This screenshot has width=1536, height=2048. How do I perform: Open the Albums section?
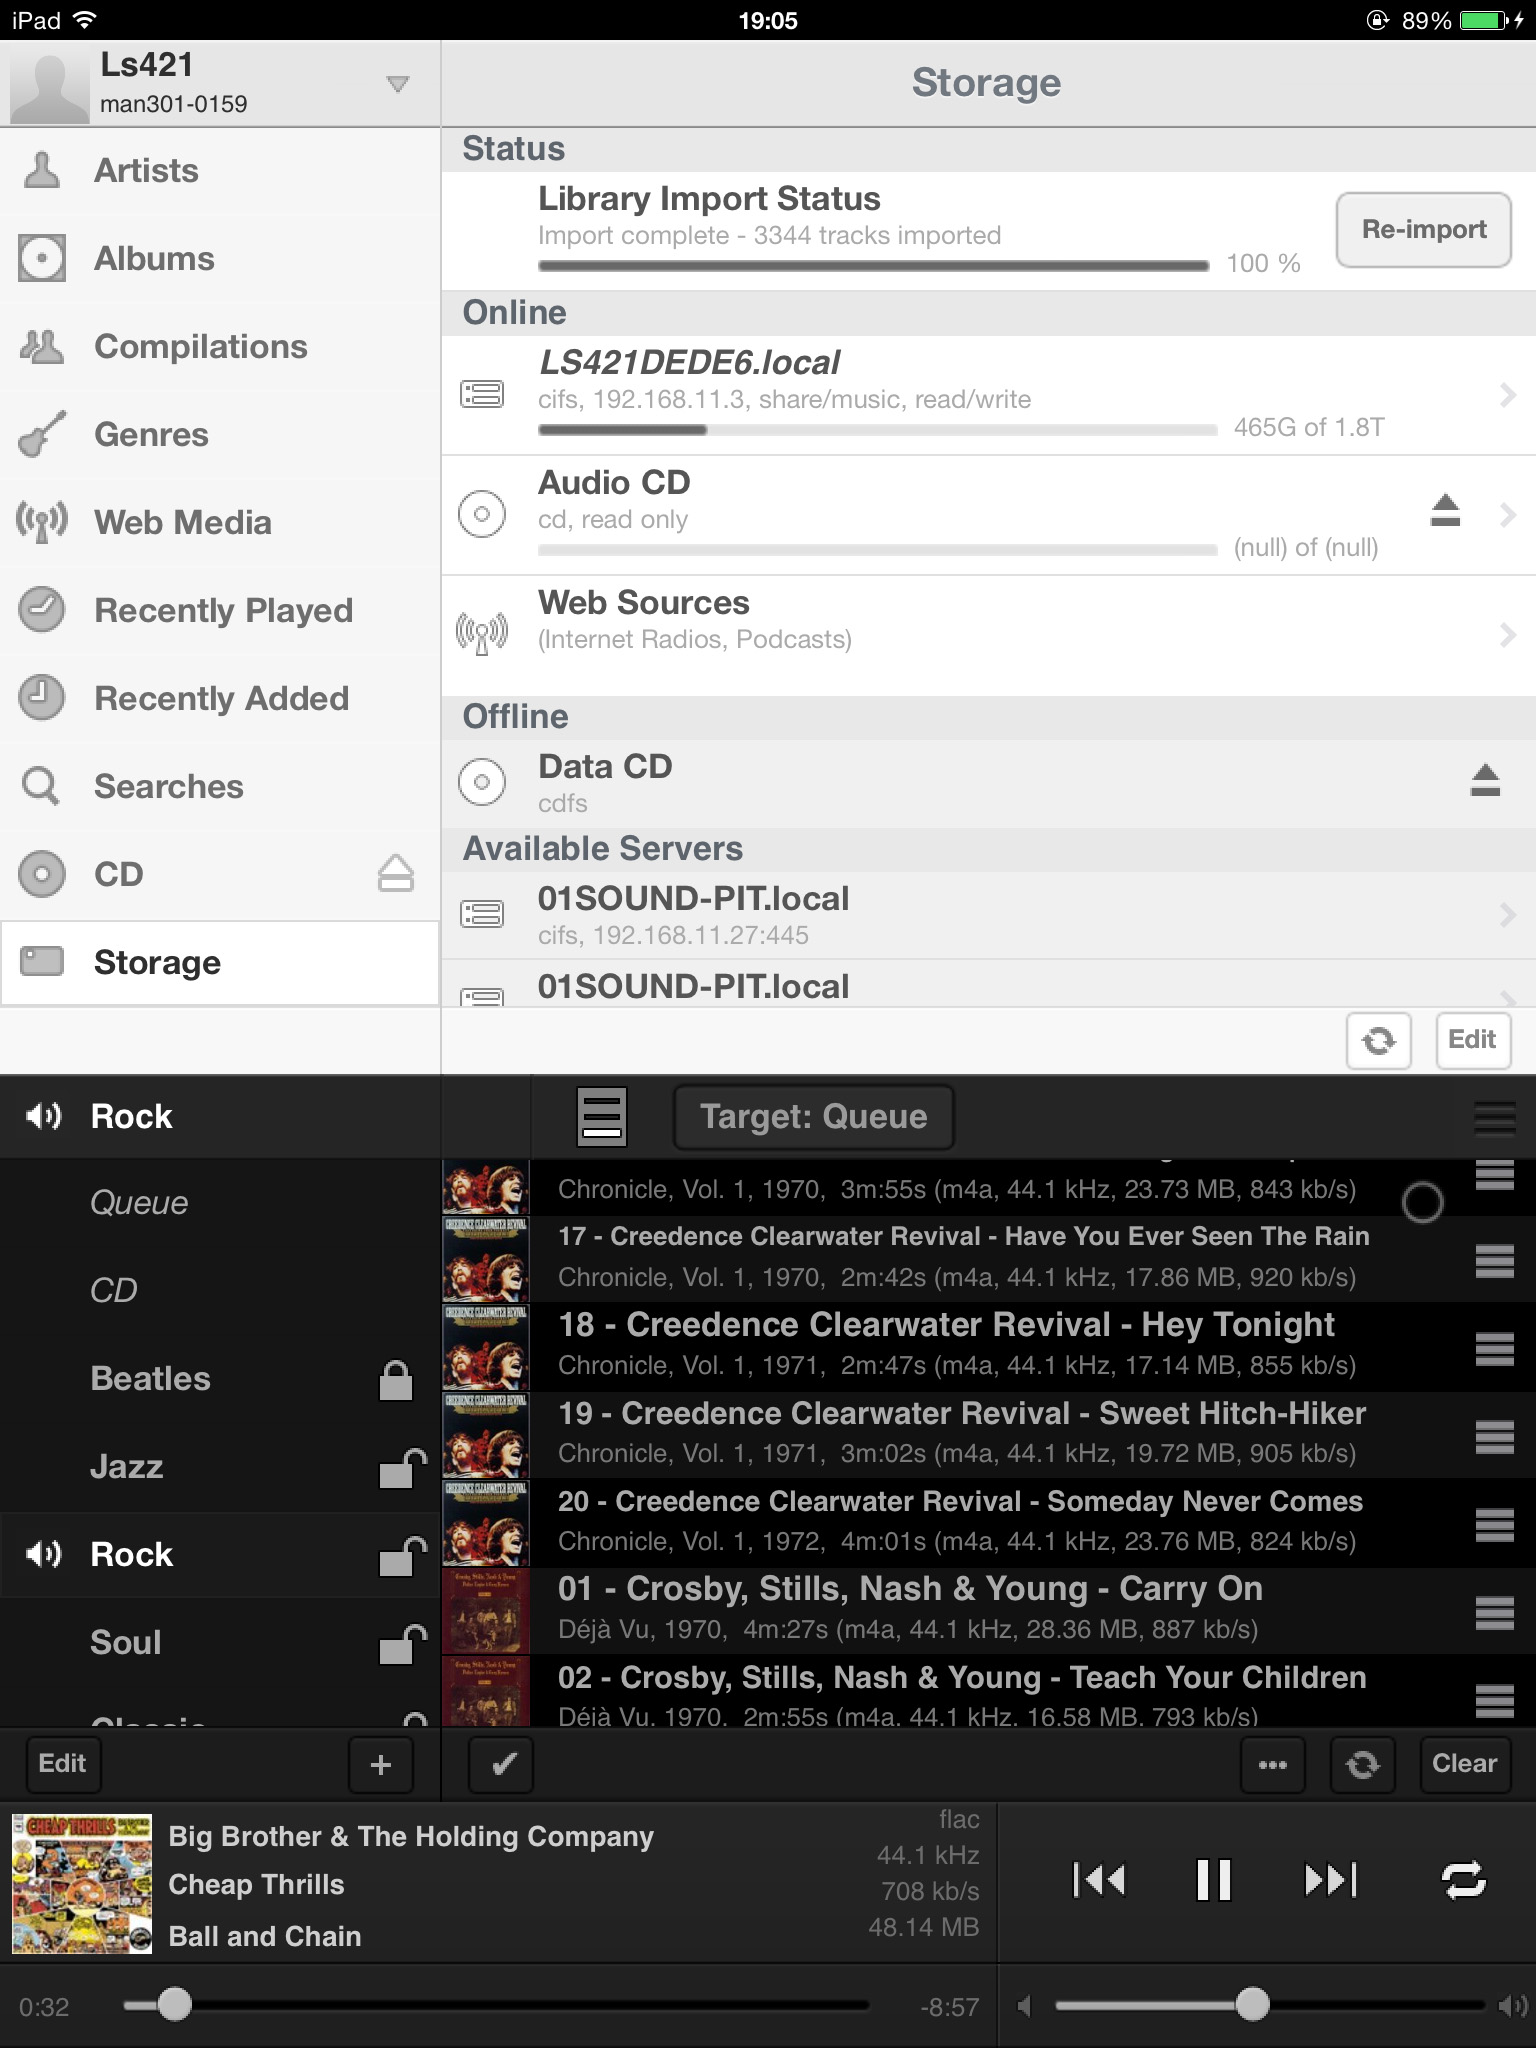click(x=220, y=259)
